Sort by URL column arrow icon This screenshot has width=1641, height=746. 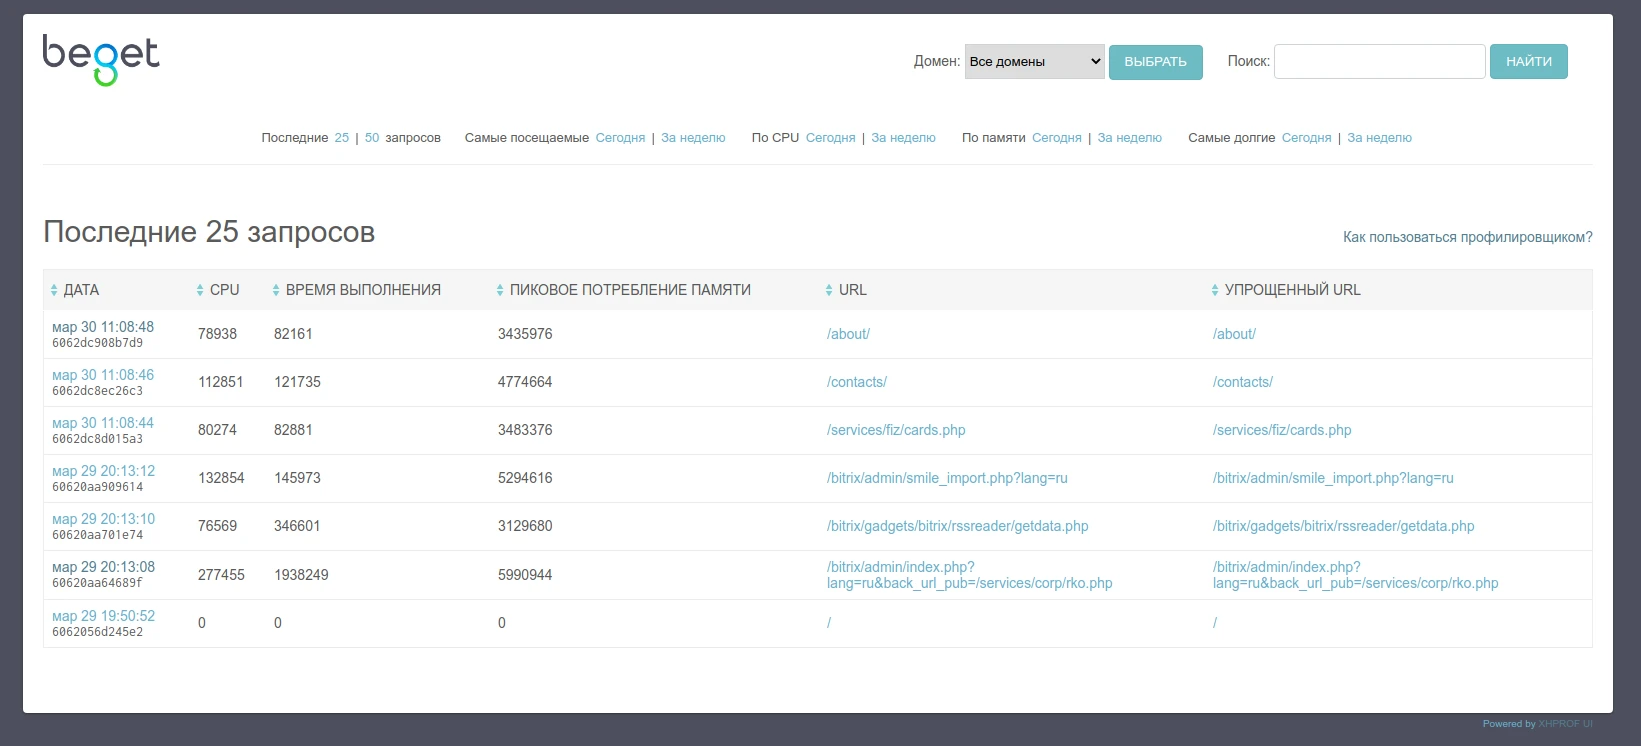[829, 290]
